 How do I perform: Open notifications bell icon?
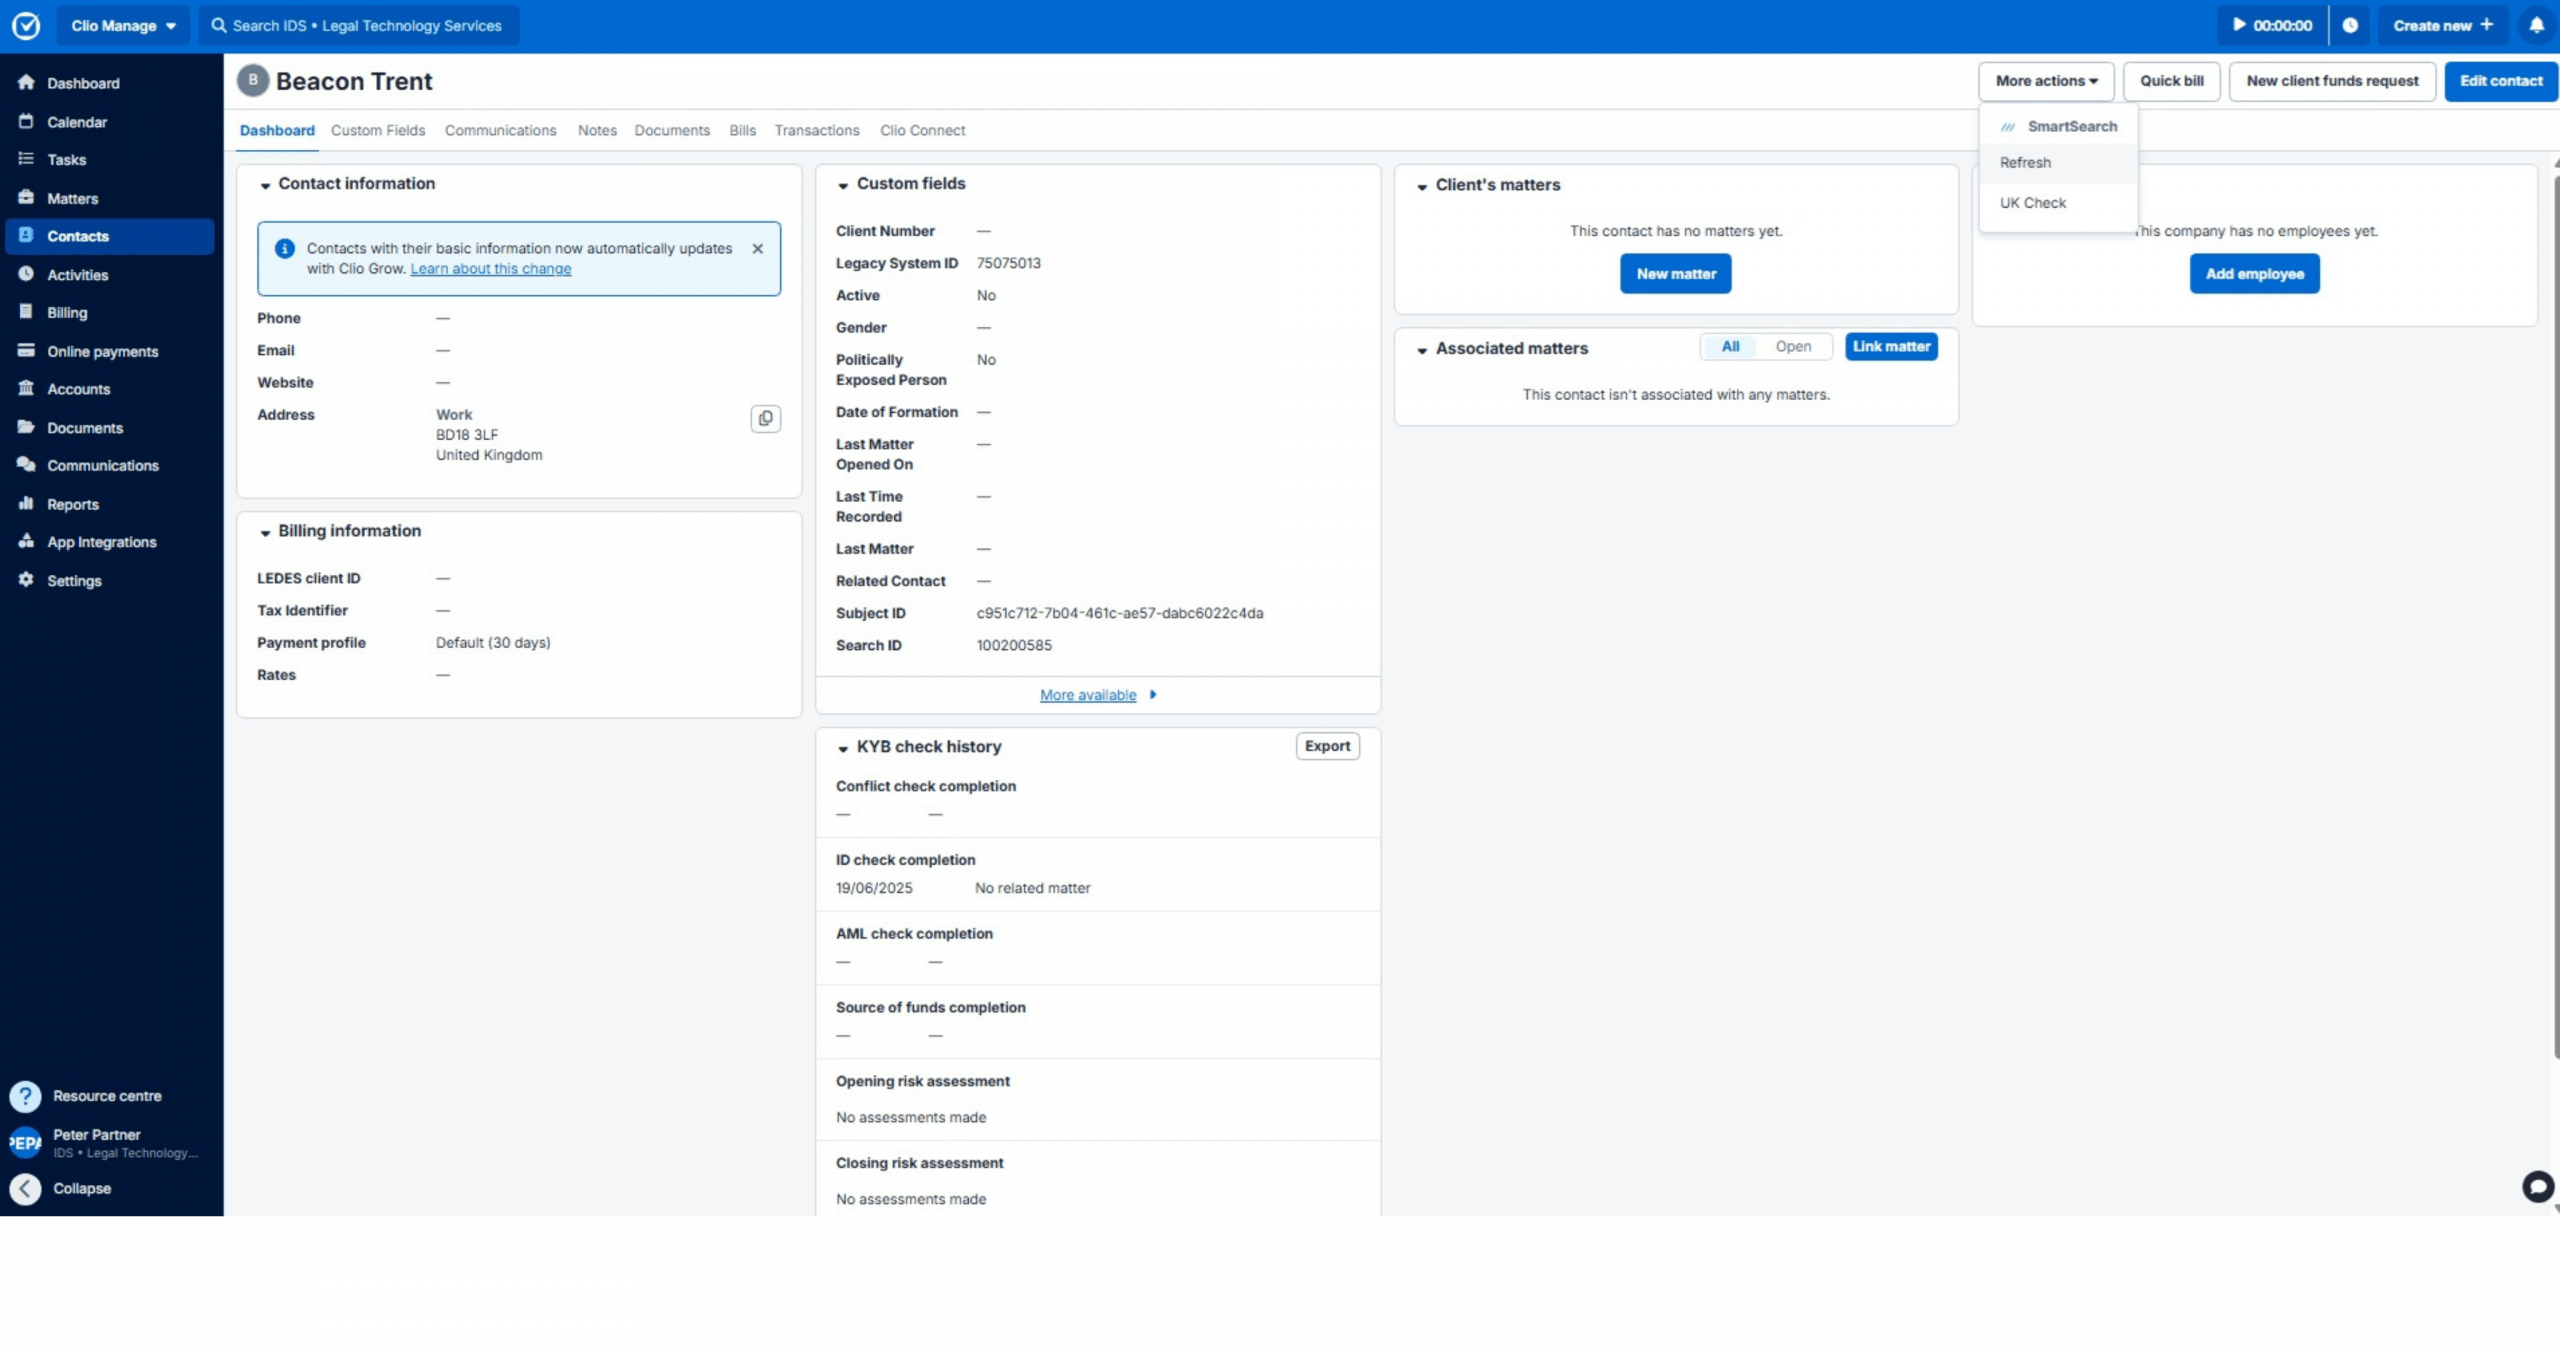(2536, 25)
